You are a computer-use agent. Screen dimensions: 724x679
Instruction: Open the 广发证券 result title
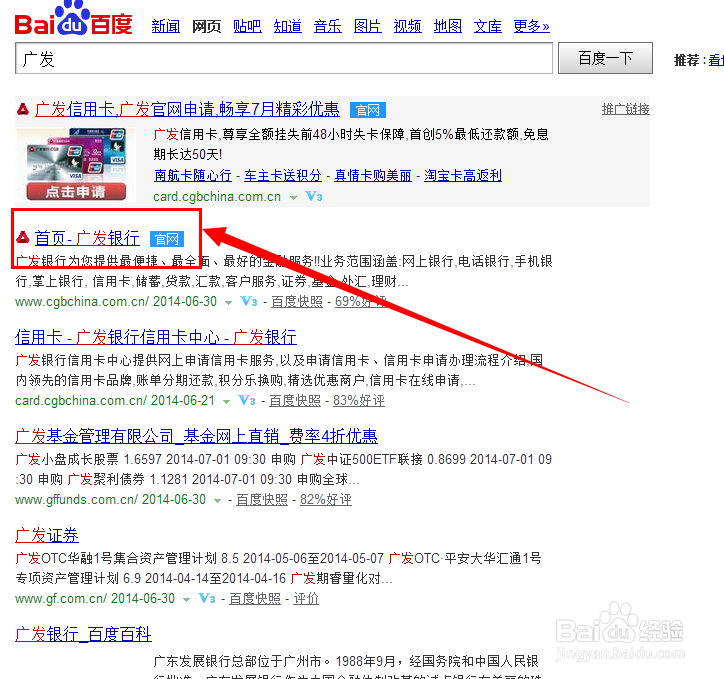47,535
